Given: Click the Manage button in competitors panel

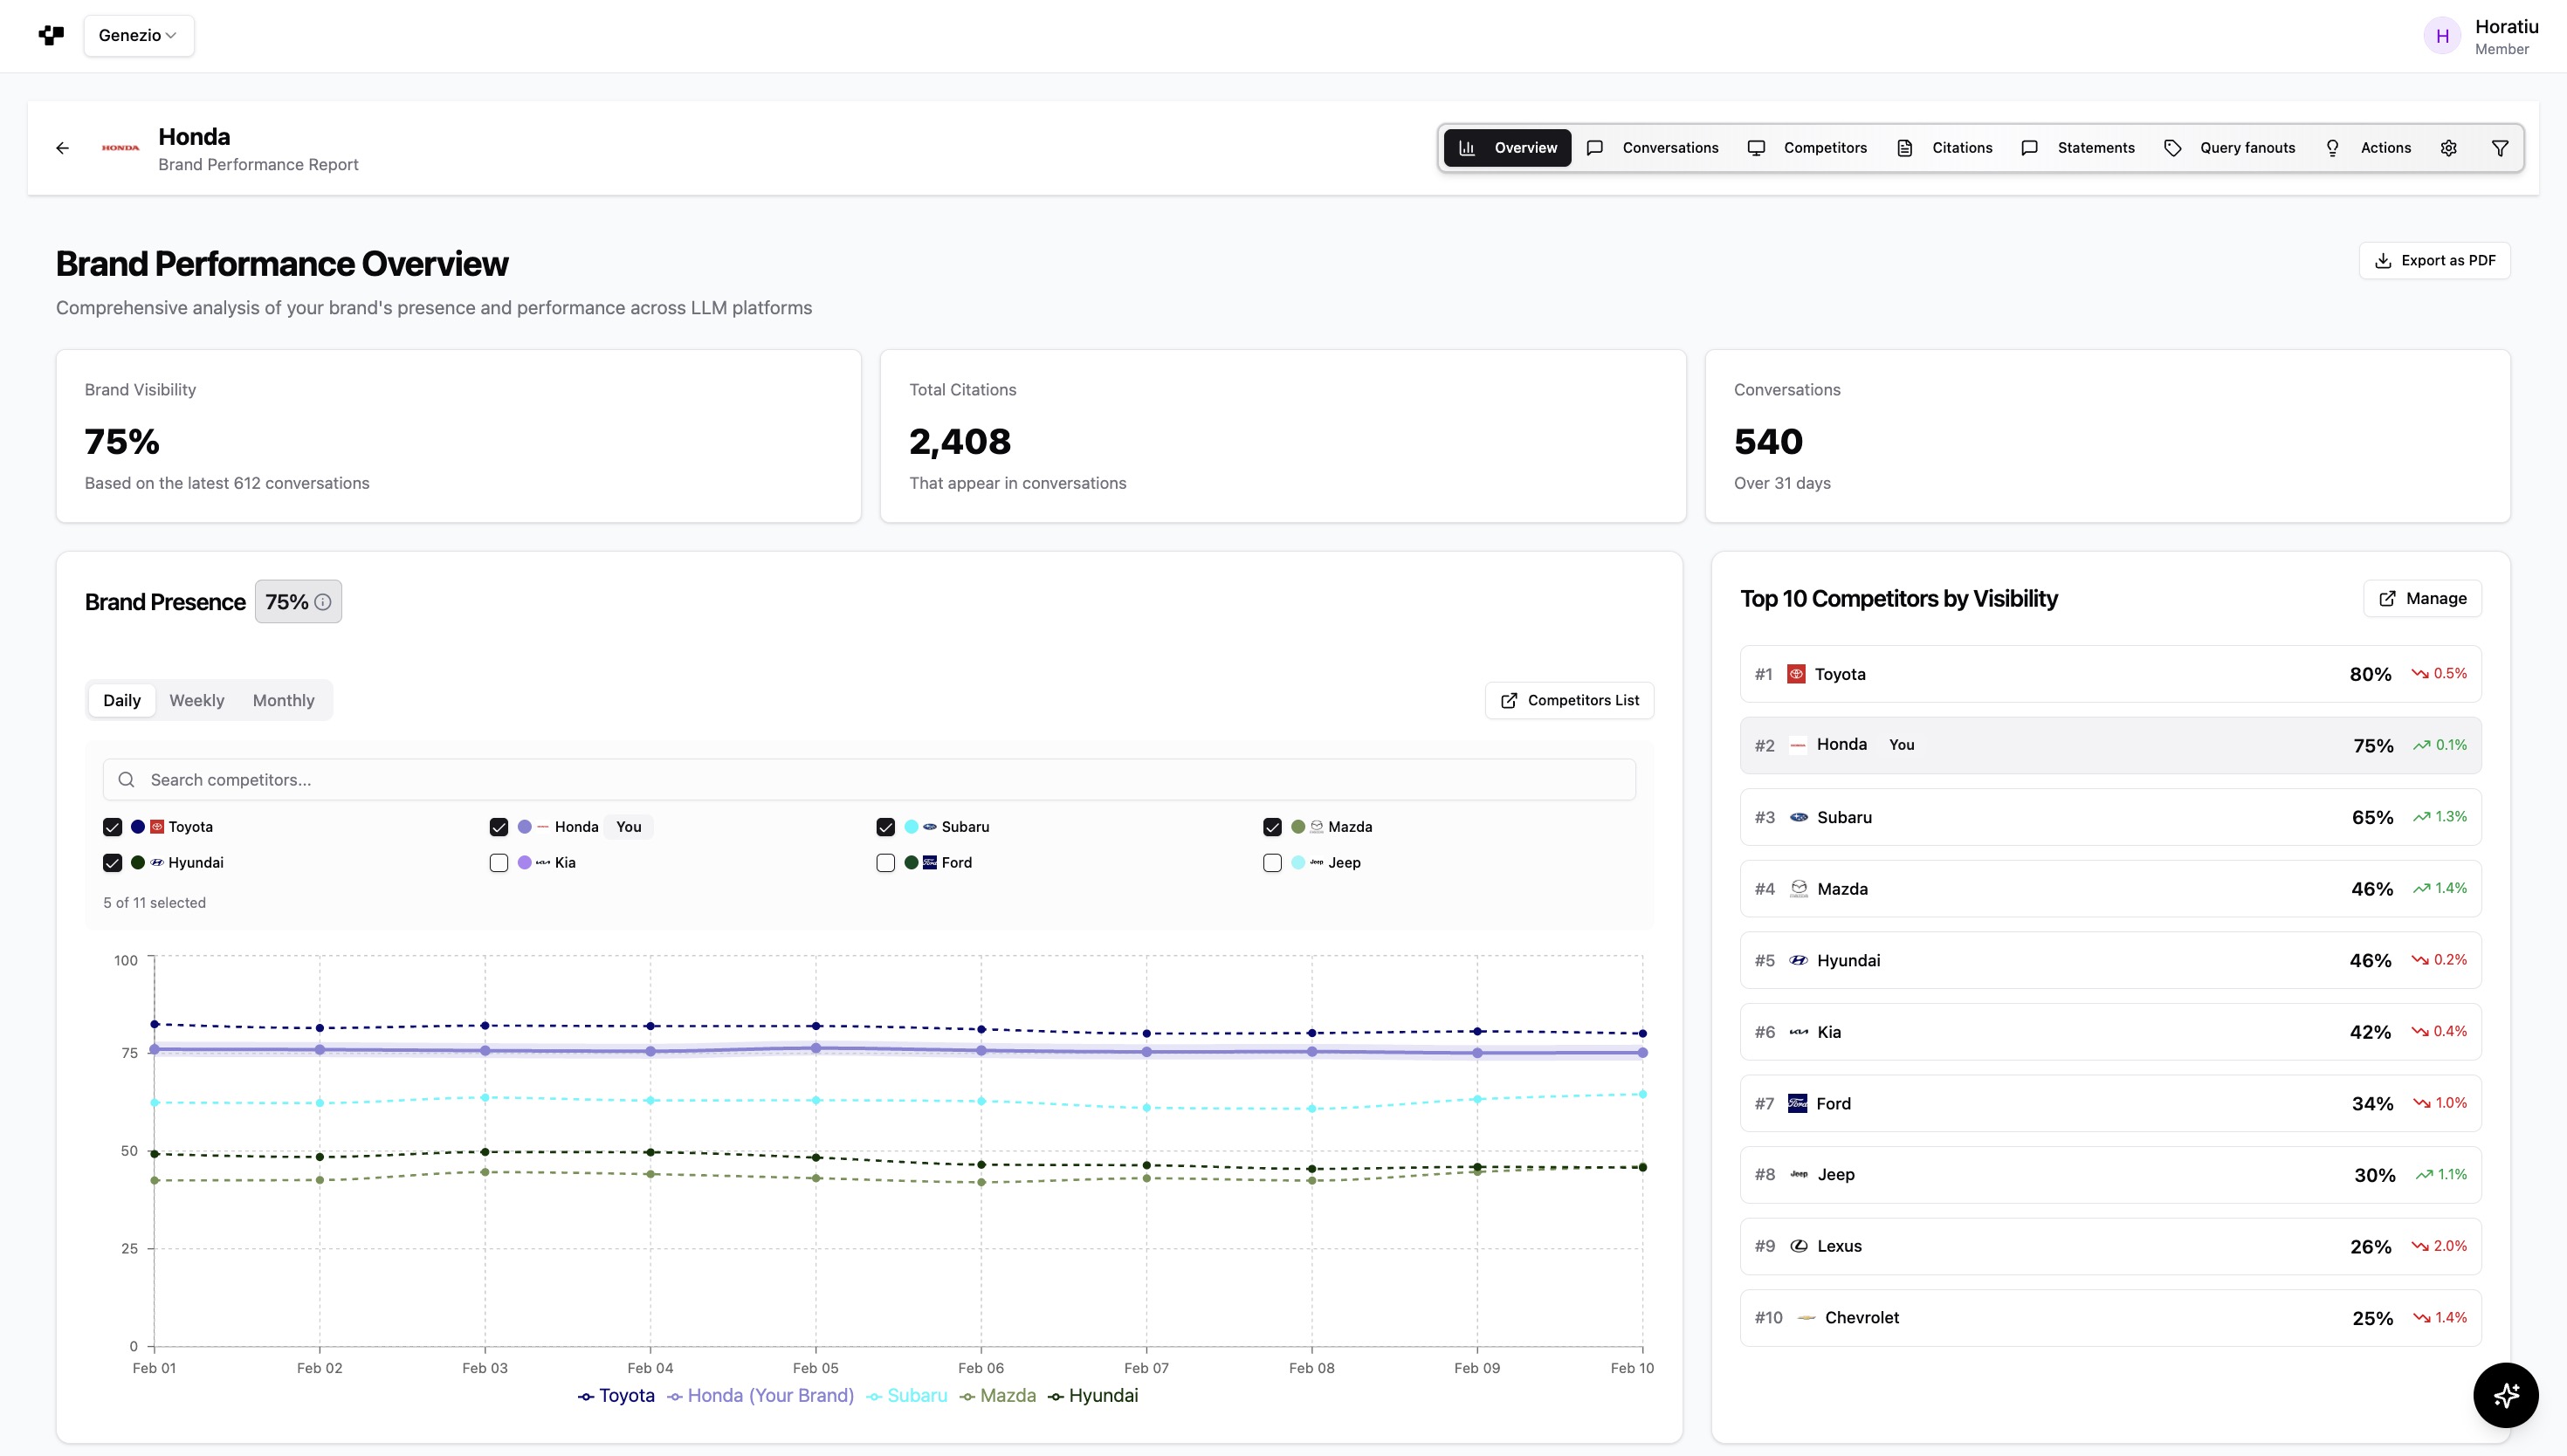Looking at the screenshot, I should [2422, 598].
